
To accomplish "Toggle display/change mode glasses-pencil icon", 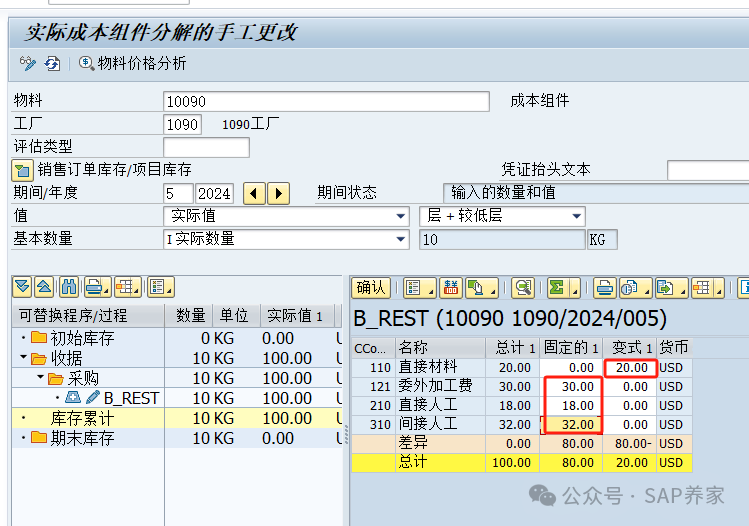I will click(27, 63).
